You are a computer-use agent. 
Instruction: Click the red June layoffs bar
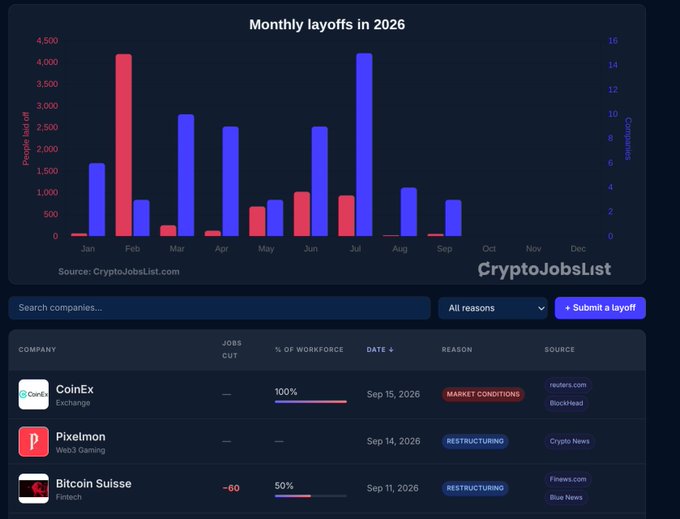click(302, 214)
